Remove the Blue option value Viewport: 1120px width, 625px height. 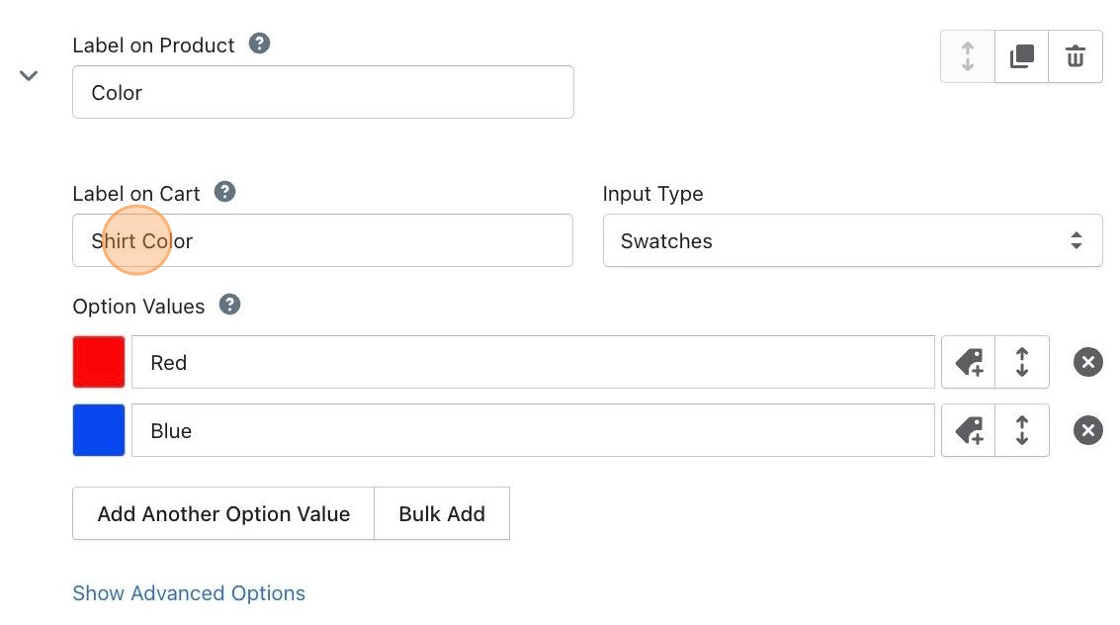pyautogui.click(x=1087, y=430)
